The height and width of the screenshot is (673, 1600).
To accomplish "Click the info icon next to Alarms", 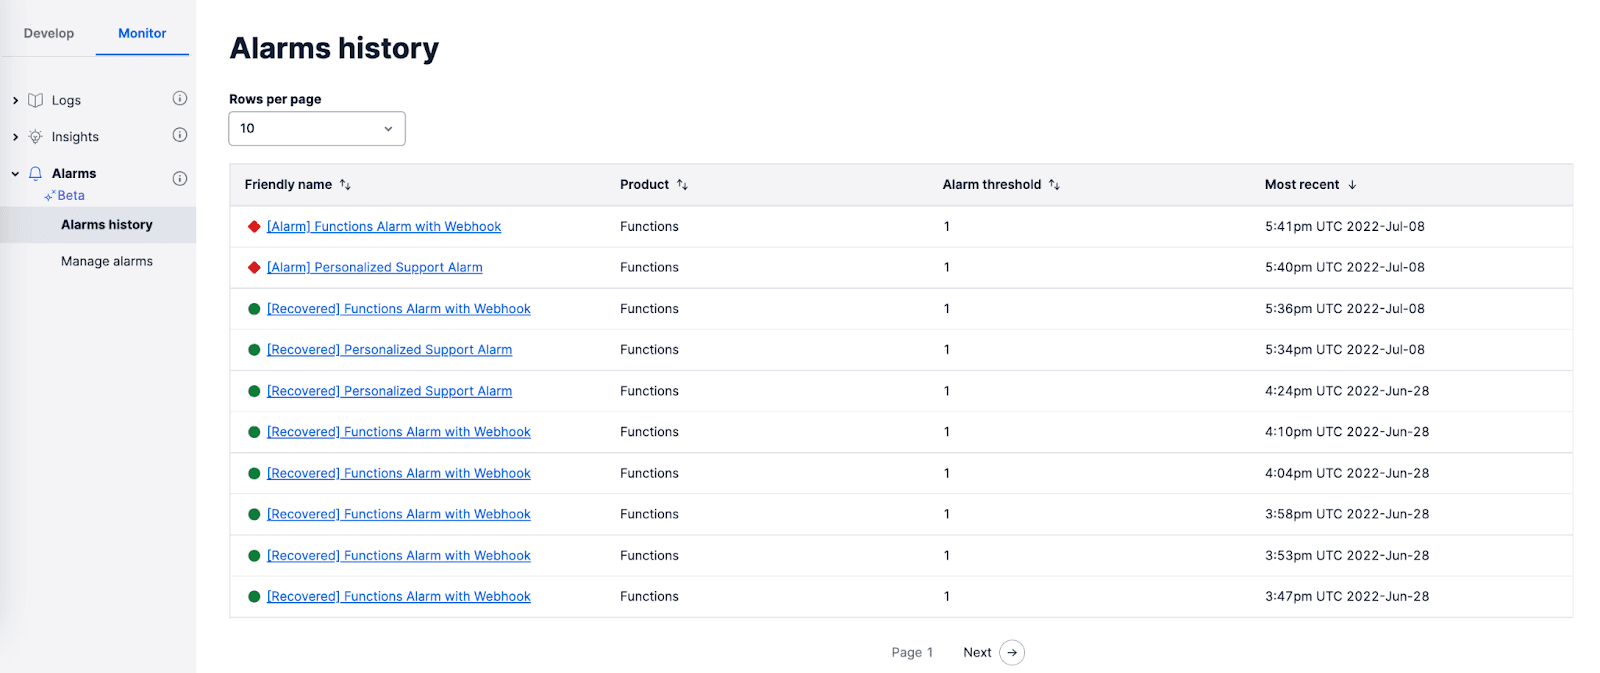I will (x=180, y=179).
